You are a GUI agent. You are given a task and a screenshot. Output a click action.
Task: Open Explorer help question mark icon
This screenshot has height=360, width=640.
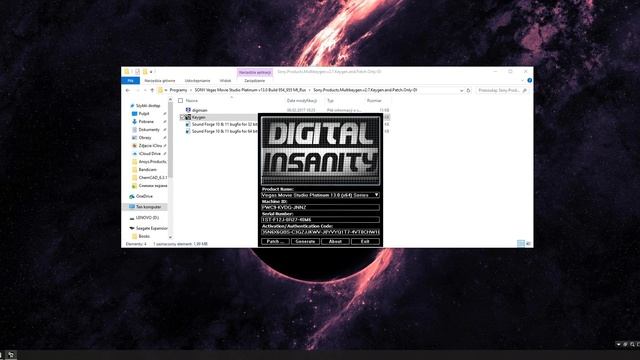(x=529, y=80)
